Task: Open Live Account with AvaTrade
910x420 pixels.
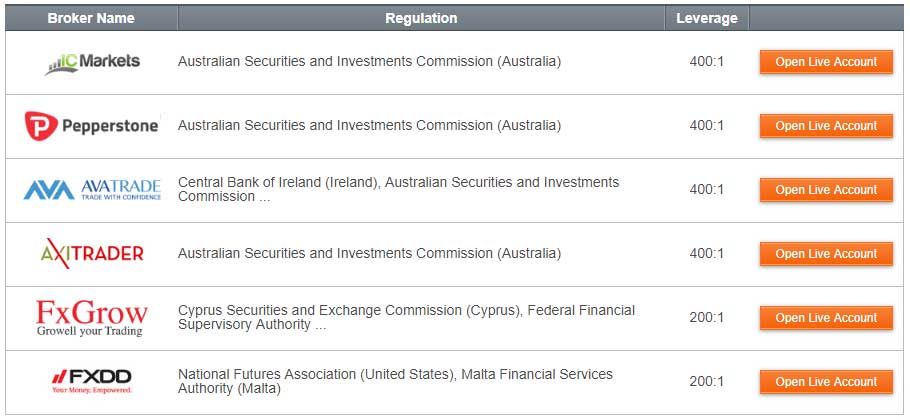Action: (826, 190)
